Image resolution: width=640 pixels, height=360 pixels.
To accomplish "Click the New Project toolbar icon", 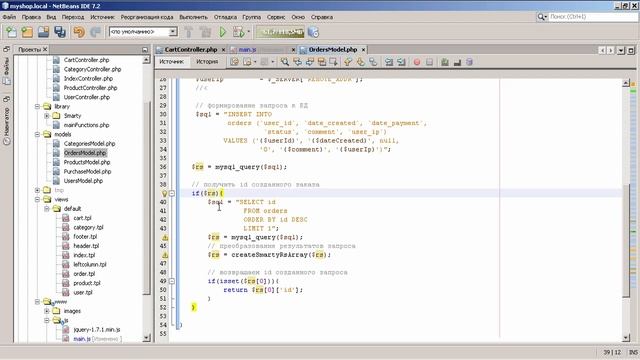I will click(27, 32).
